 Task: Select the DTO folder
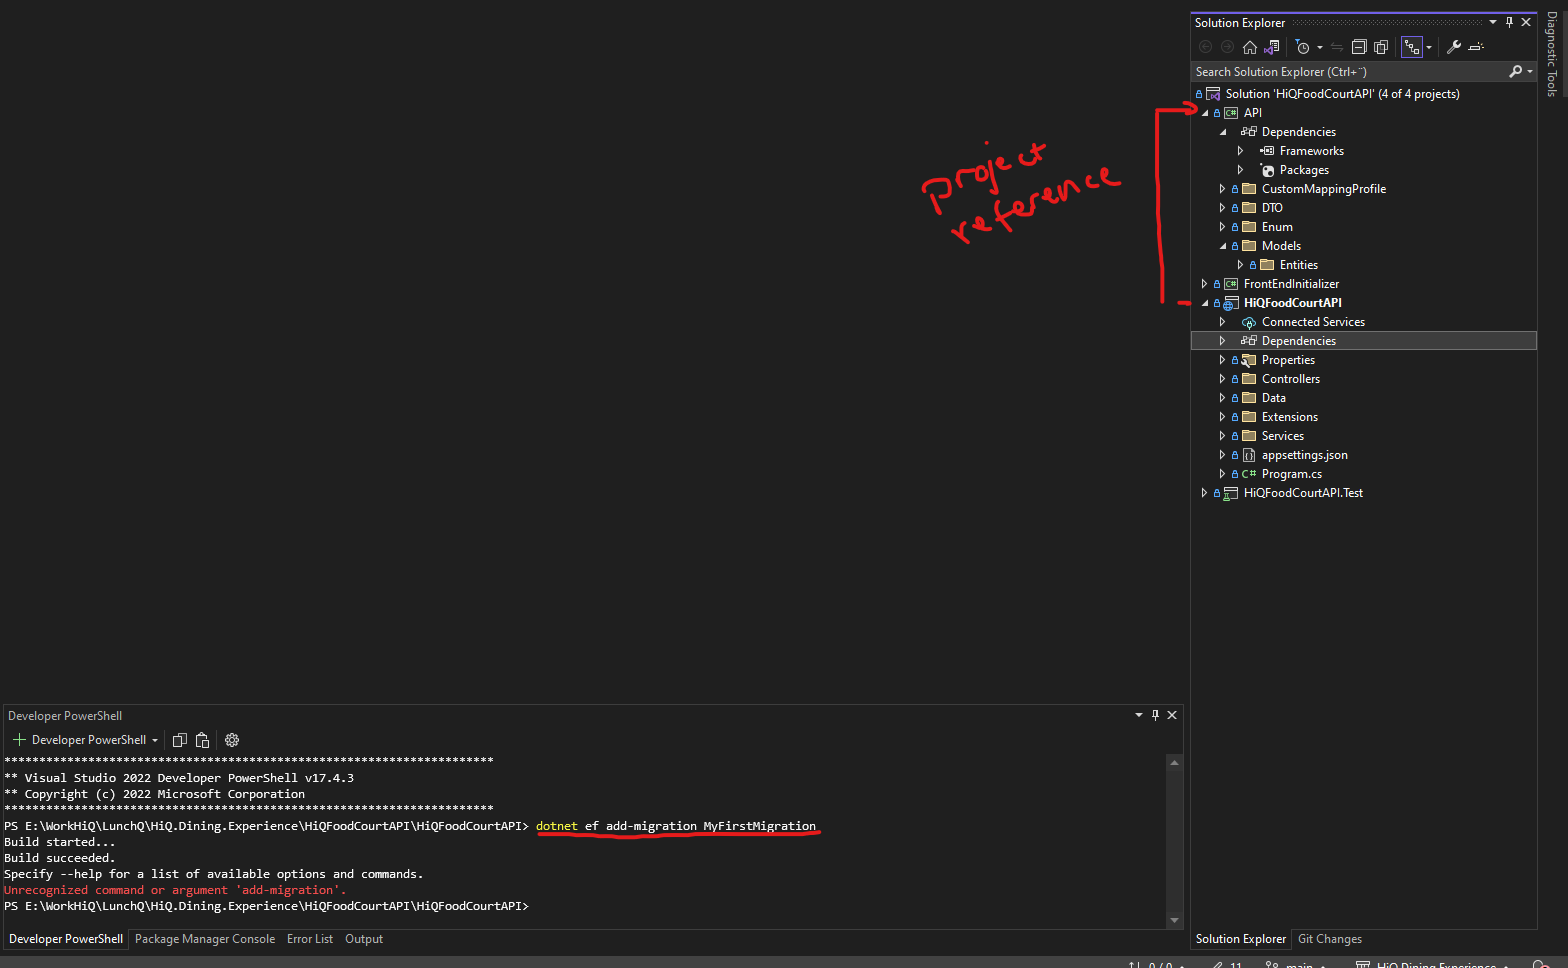[1272, 208]
